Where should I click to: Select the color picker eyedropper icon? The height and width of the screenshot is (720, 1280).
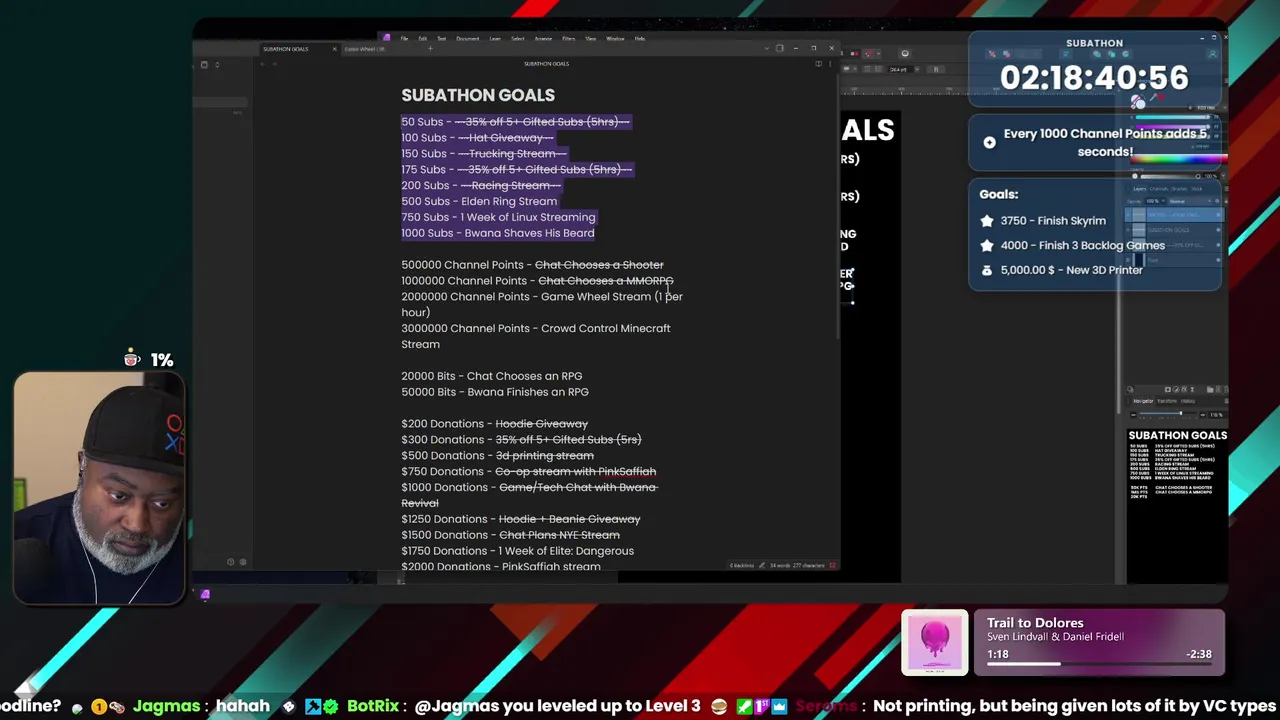(1153, 96)
